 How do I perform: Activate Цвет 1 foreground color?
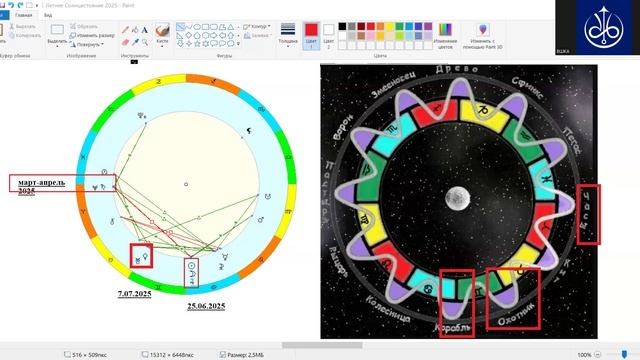click(x=311, y=36)
